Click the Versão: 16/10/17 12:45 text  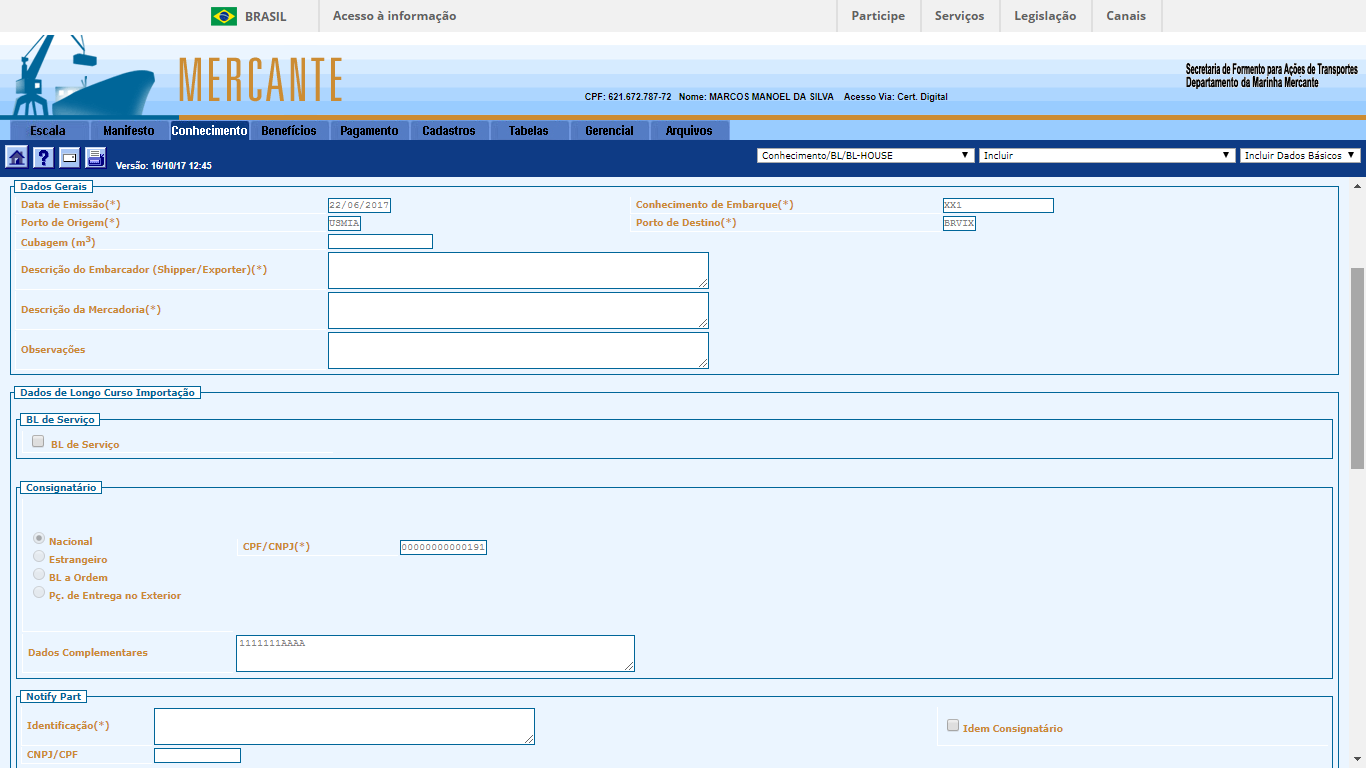[164, 166]
